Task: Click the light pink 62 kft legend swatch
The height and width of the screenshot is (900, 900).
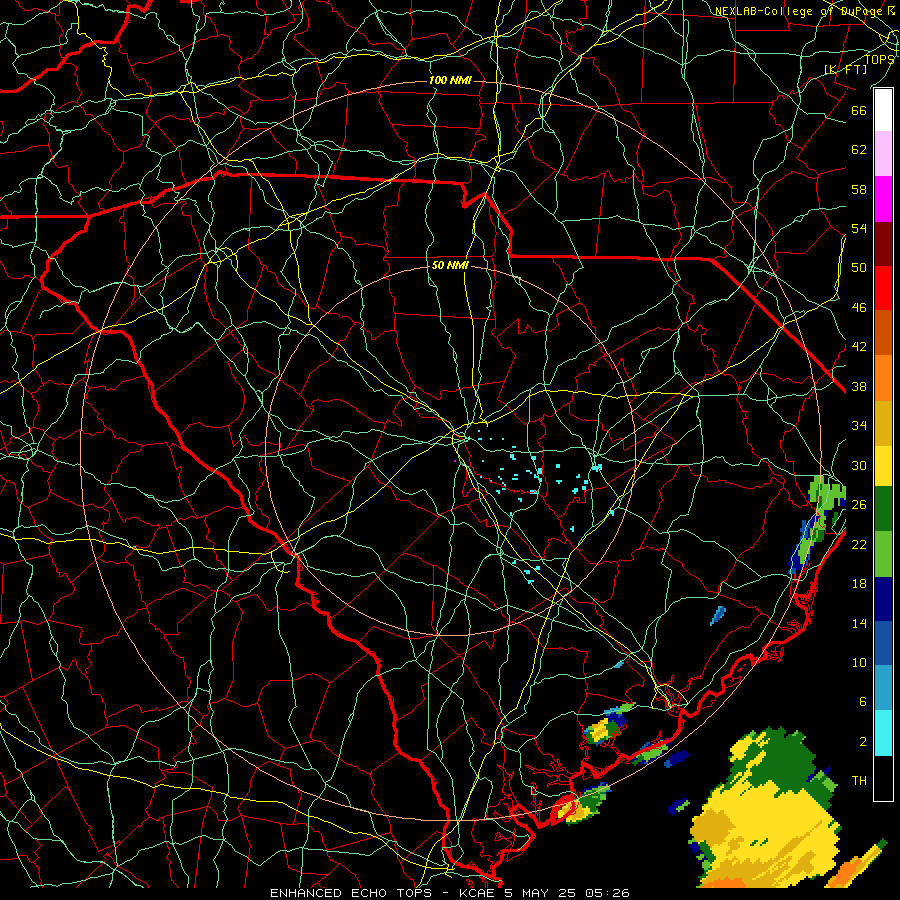Action: pos(883,154)
